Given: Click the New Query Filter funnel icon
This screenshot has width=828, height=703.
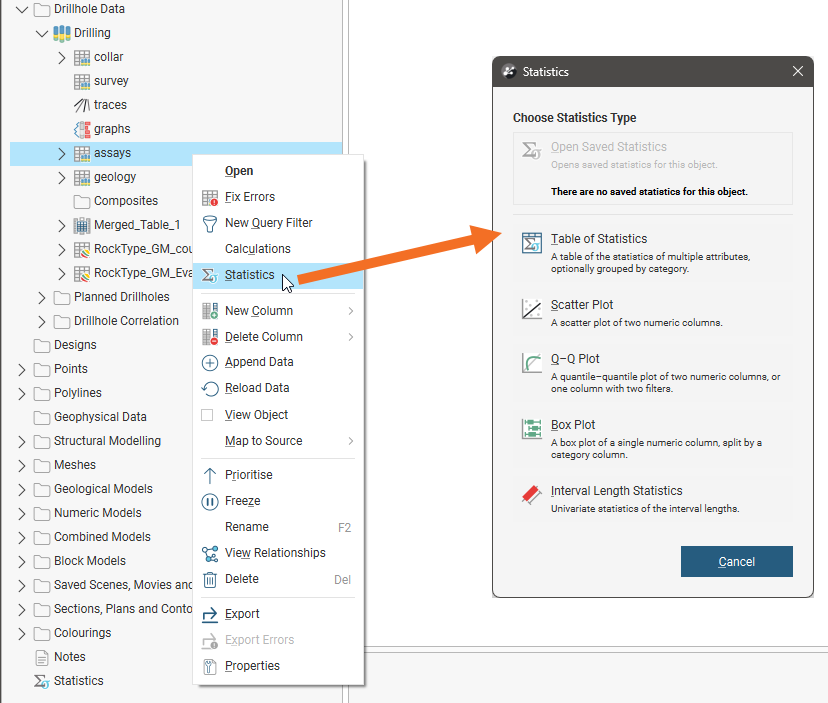Looking at the screenshot, I should [x=210, y=223].
